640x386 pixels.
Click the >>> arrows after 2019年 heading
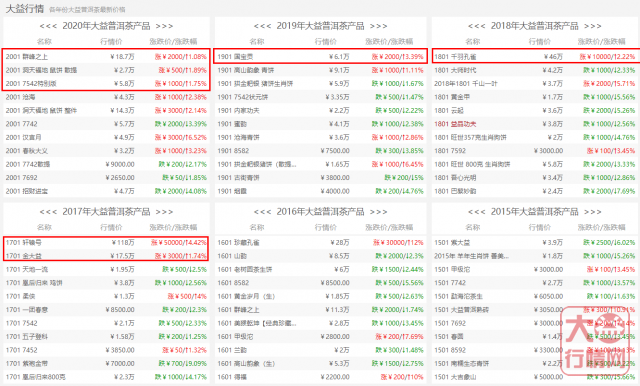[x=378, y=27]
